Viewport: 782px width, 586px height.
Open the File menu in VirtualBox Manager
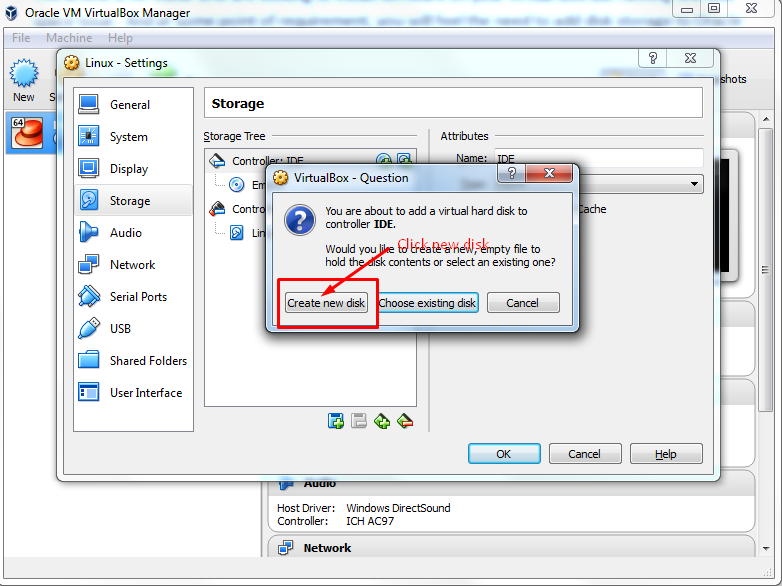click(21, 38)
